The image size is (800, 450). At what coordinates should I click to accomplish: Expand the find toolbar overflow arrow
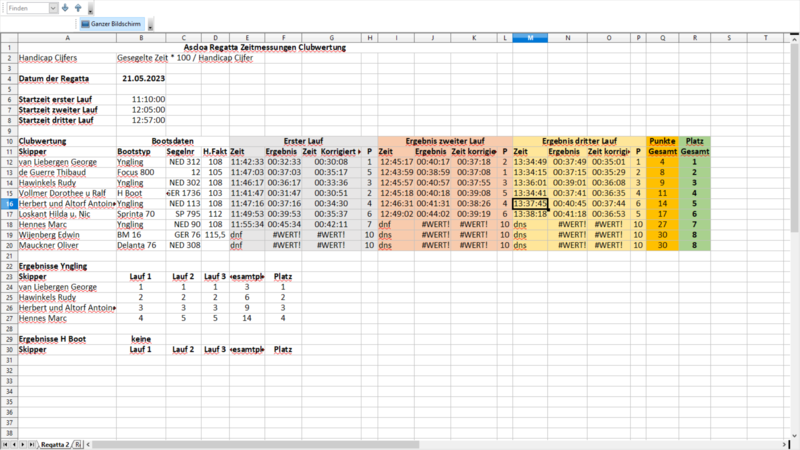tap(90, 9)
